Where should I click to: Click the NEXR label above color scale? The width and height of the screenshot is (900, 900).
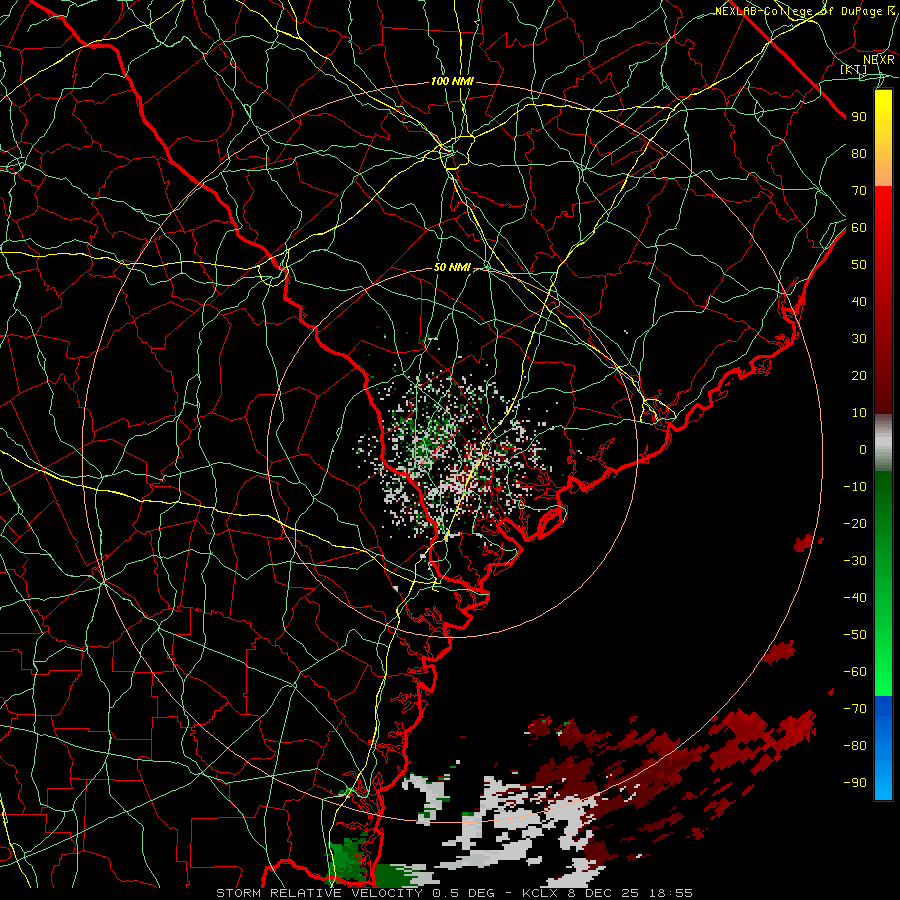879,60
